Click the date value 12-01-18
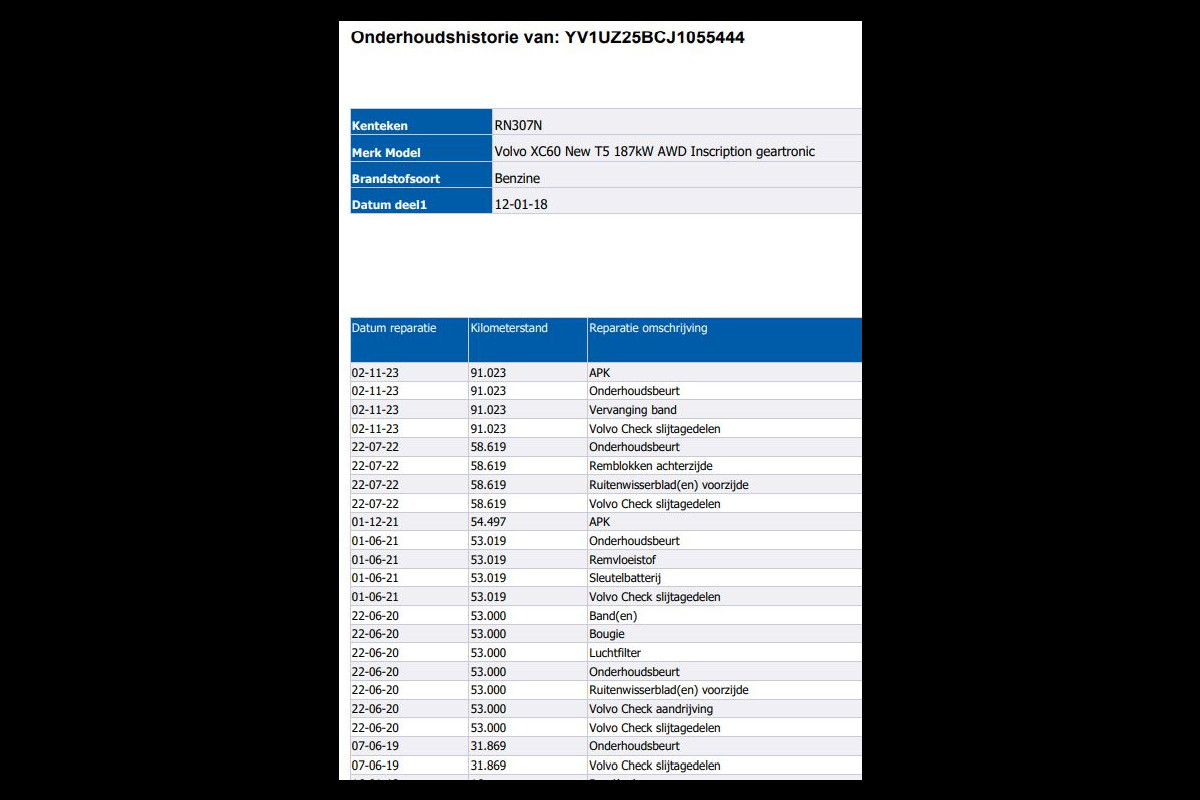The height and width of the screenshot is (800, 1200). click(521, 204)
